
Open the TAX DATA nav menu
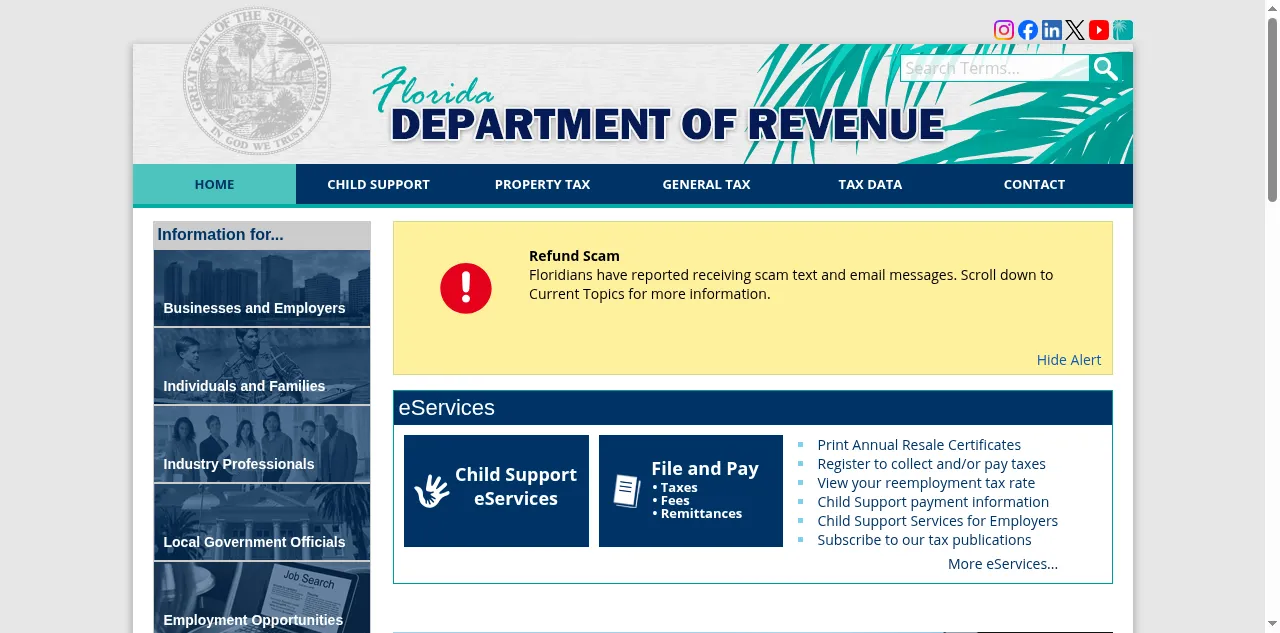coord(870,184)
